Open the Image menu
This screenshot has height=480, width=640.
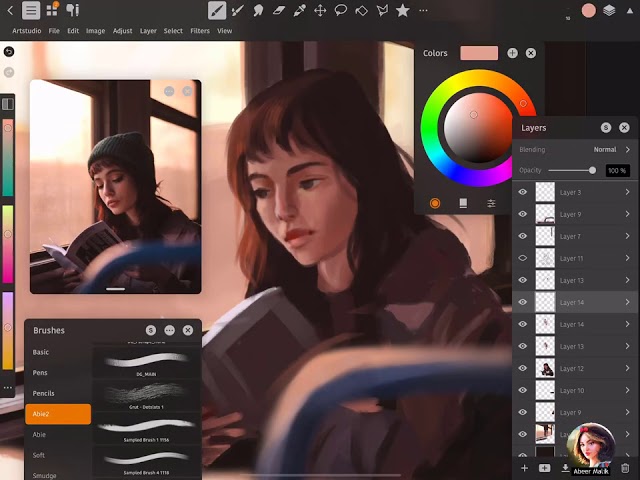tap(96, 31)
